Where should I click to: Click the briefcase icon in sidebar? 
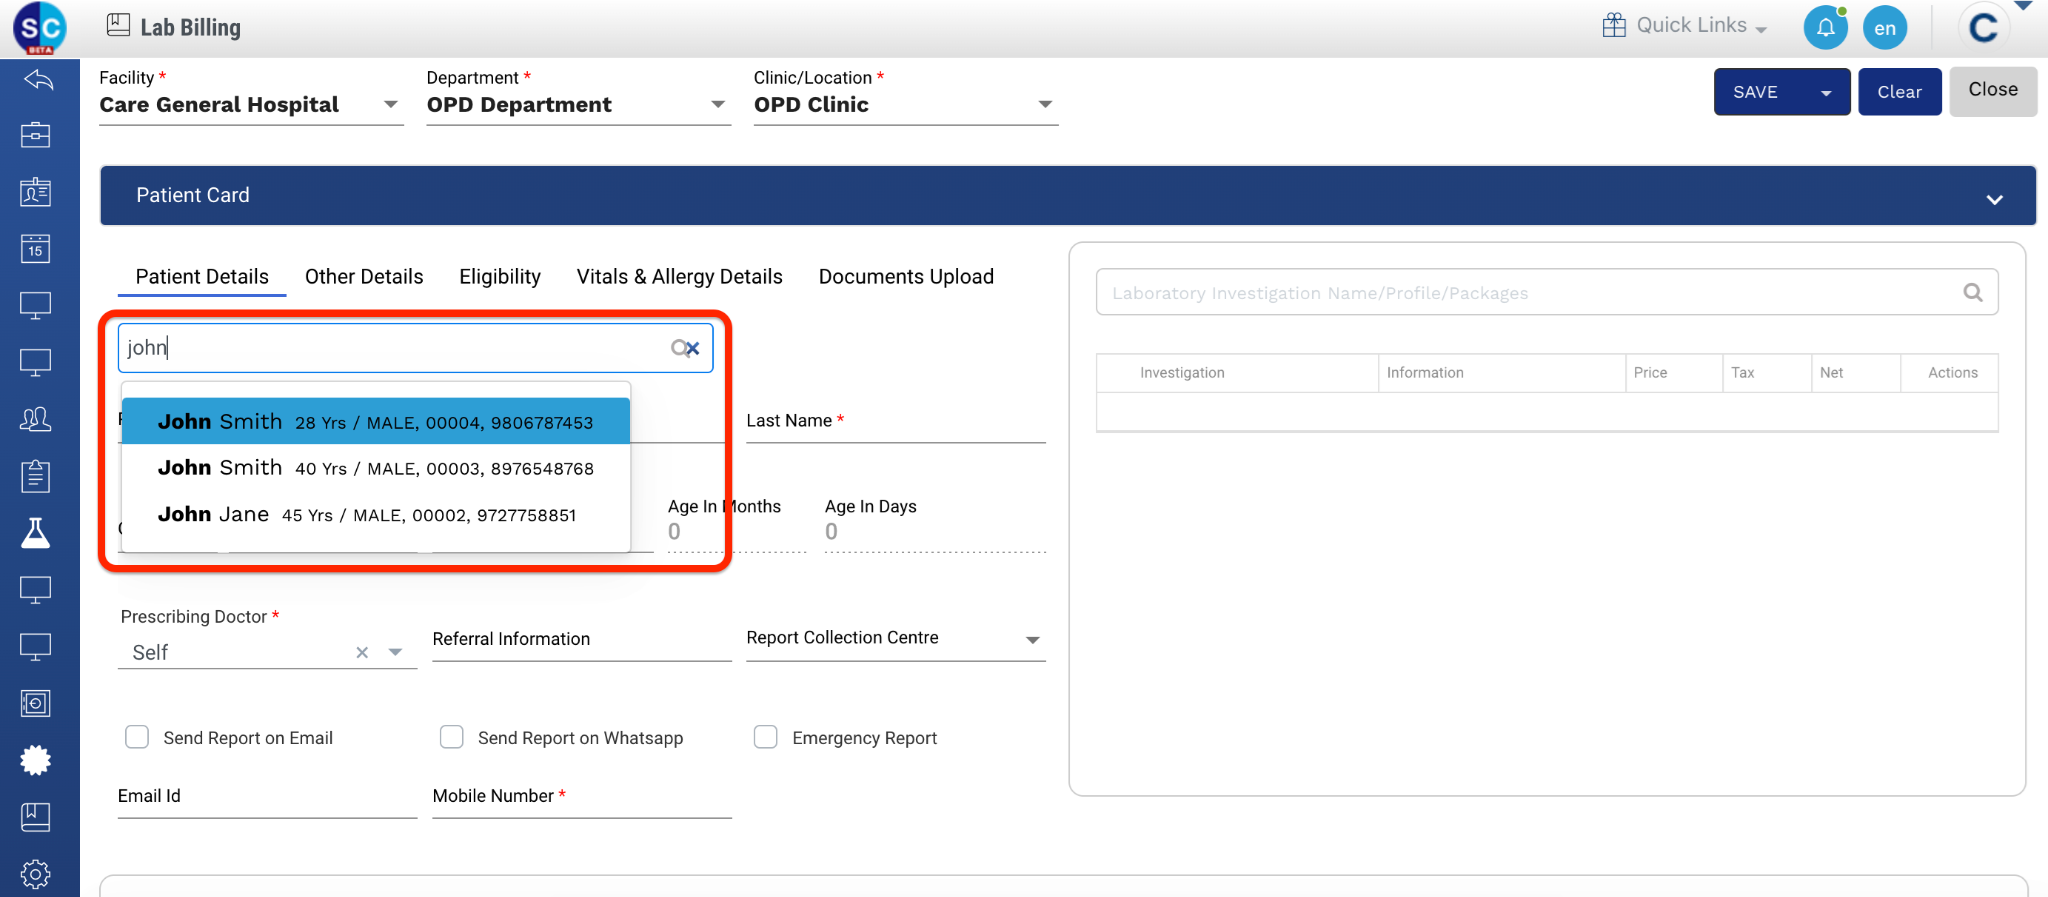36,135
